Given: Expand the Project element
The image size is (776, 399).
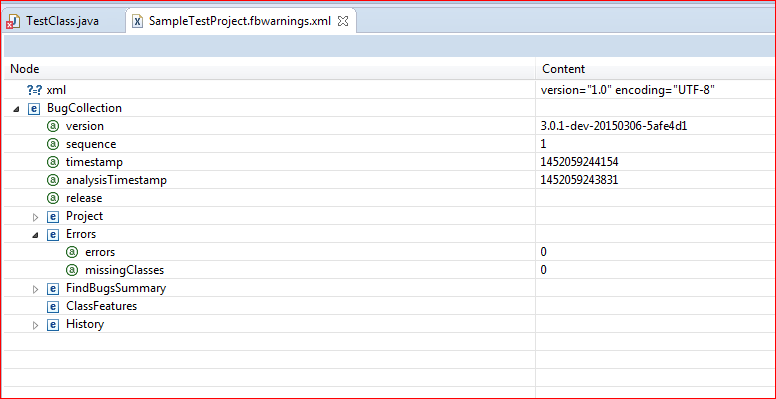Looking at the screenshot, I should click(x=35, y=216).
